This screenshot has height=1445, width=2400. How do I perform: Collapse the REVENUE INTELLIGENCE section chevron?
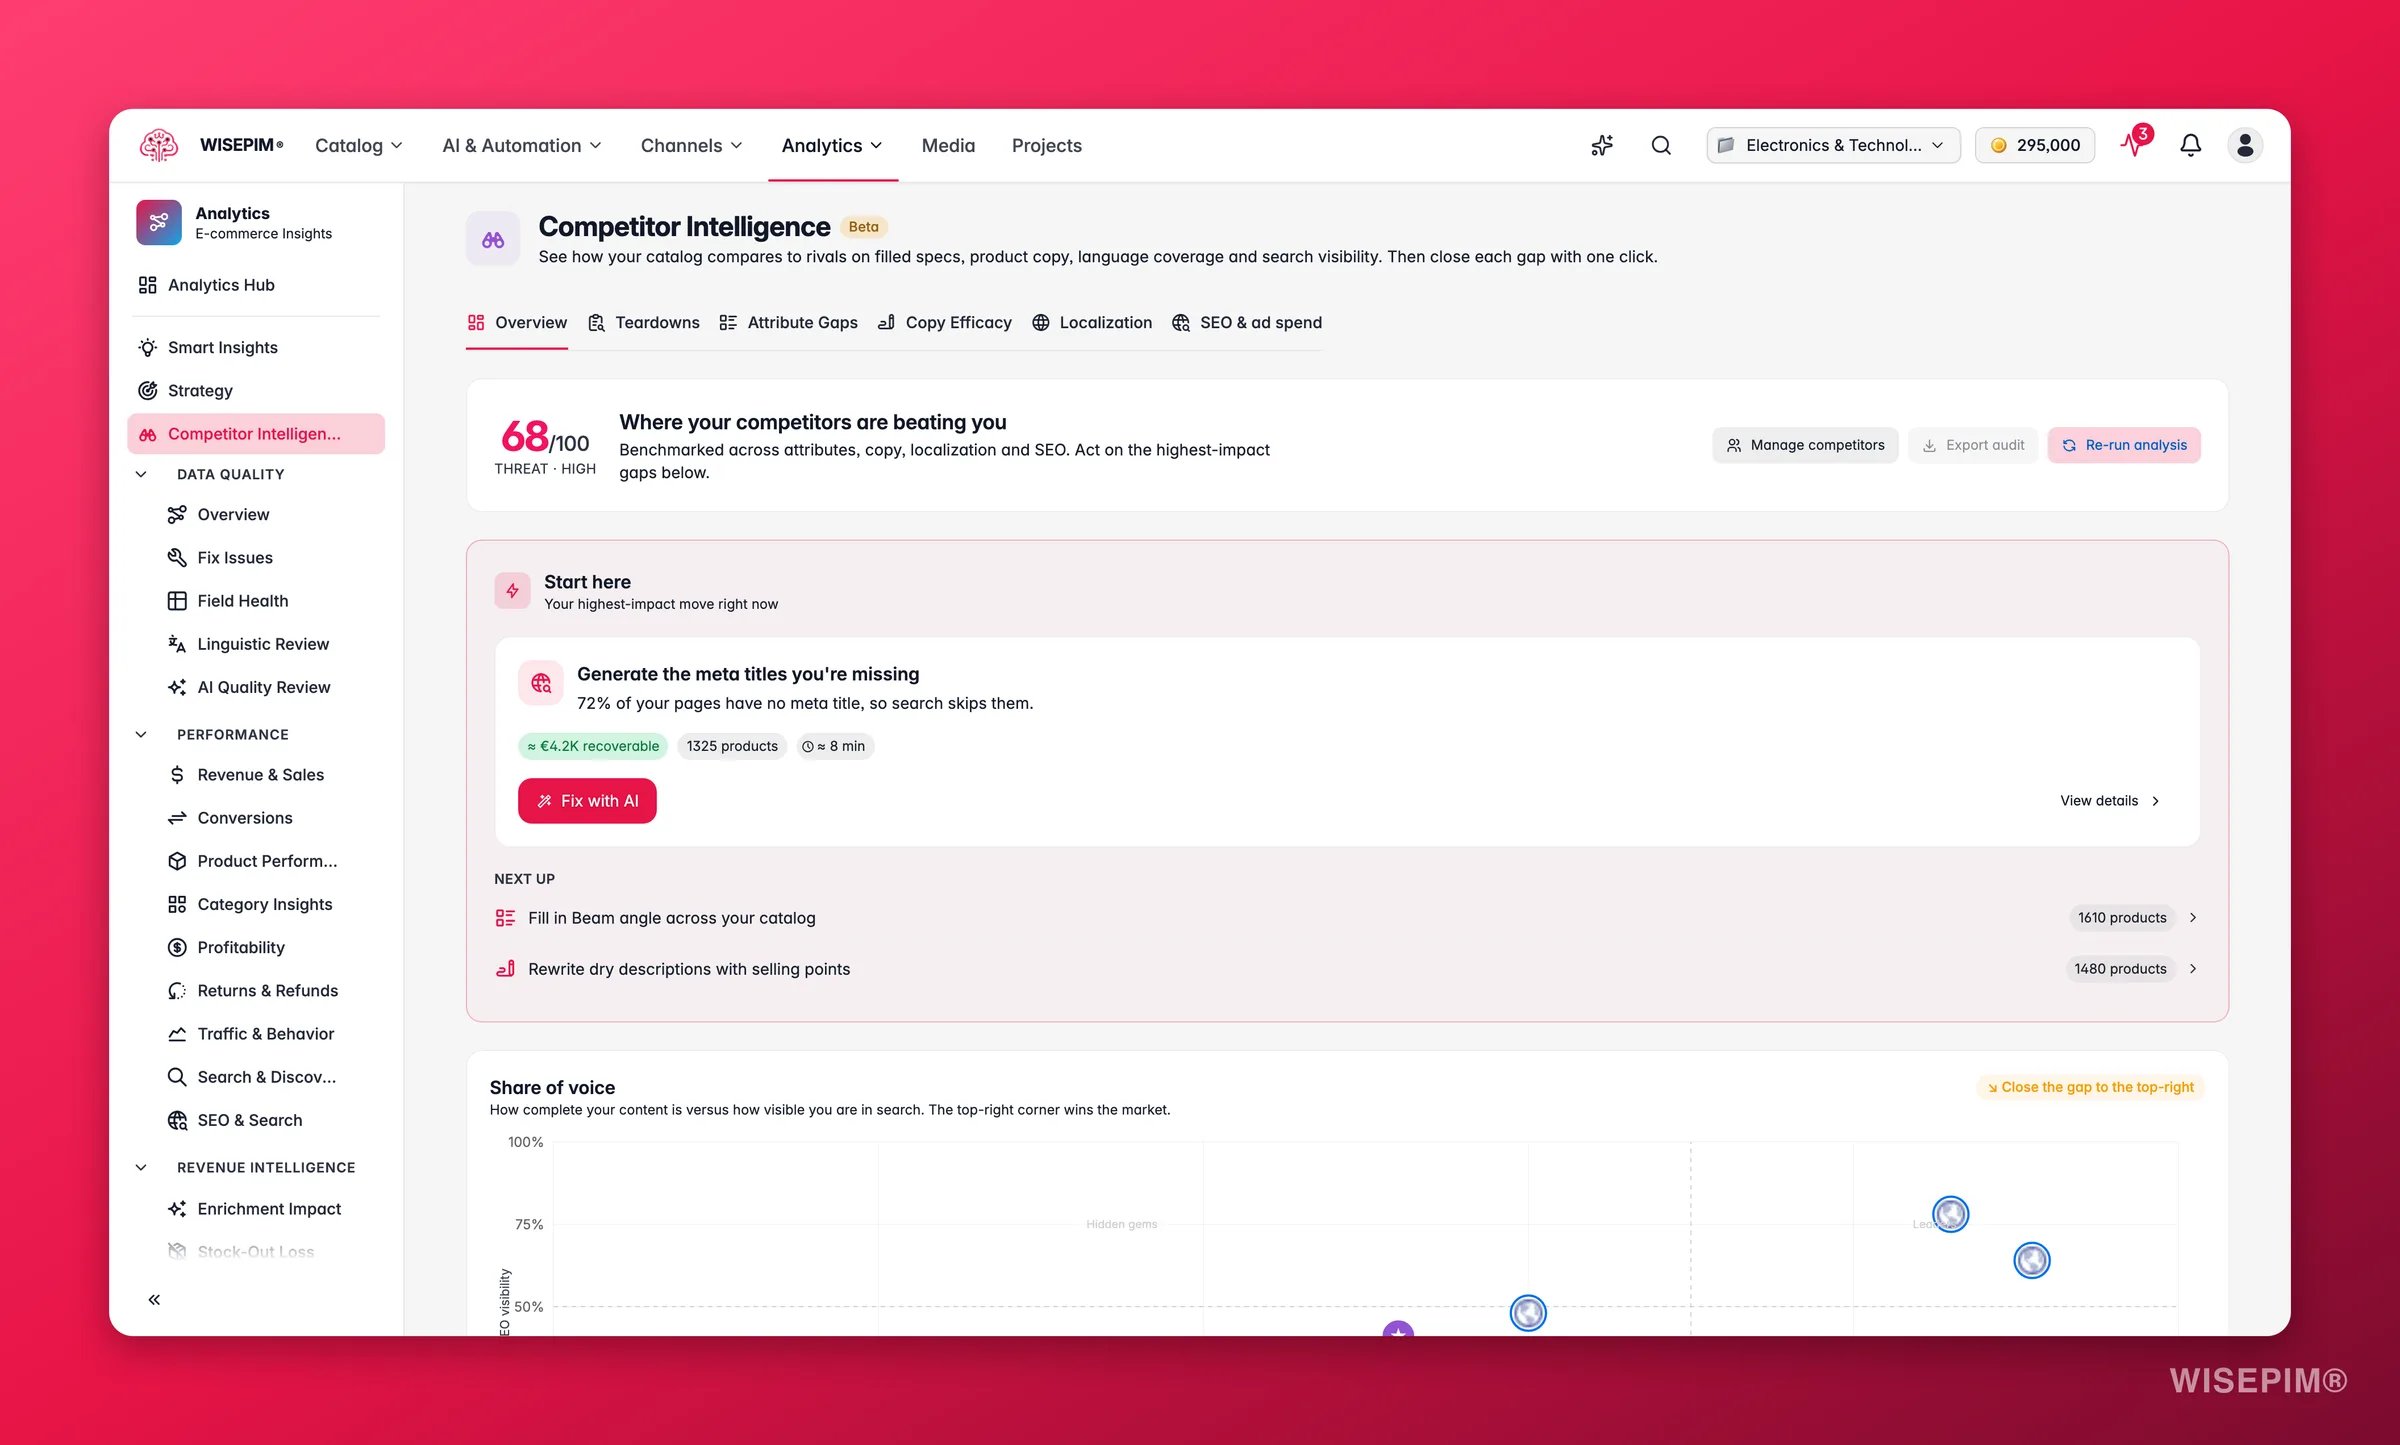pos(141,1167)
